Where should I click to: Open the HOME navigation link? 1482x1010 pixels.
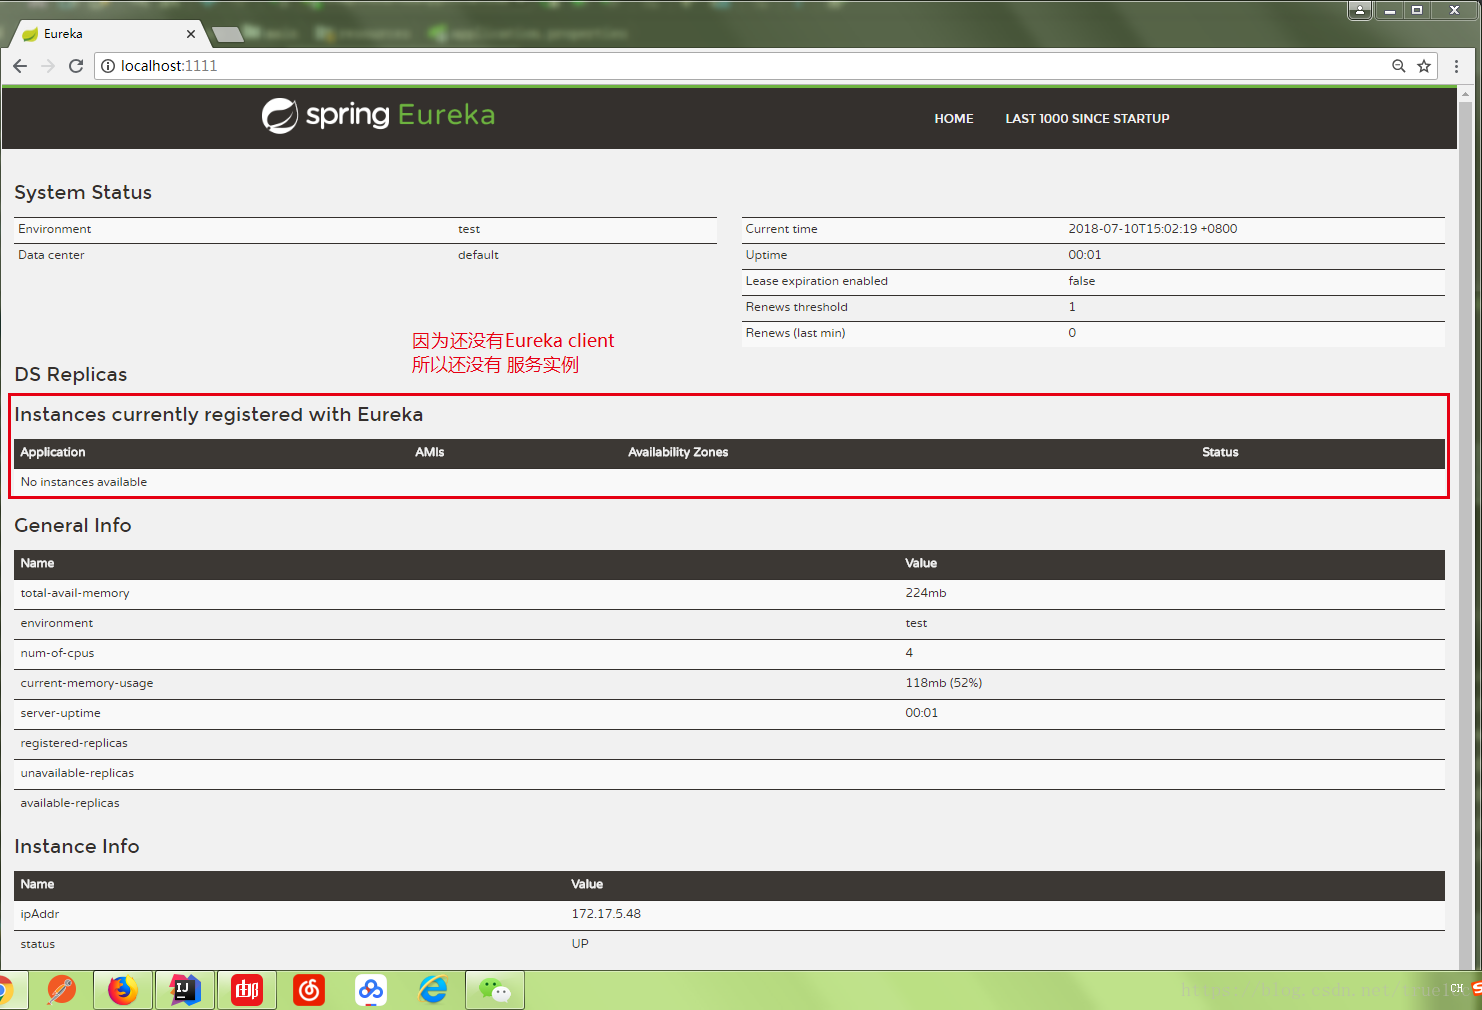[x=954, y=118]
